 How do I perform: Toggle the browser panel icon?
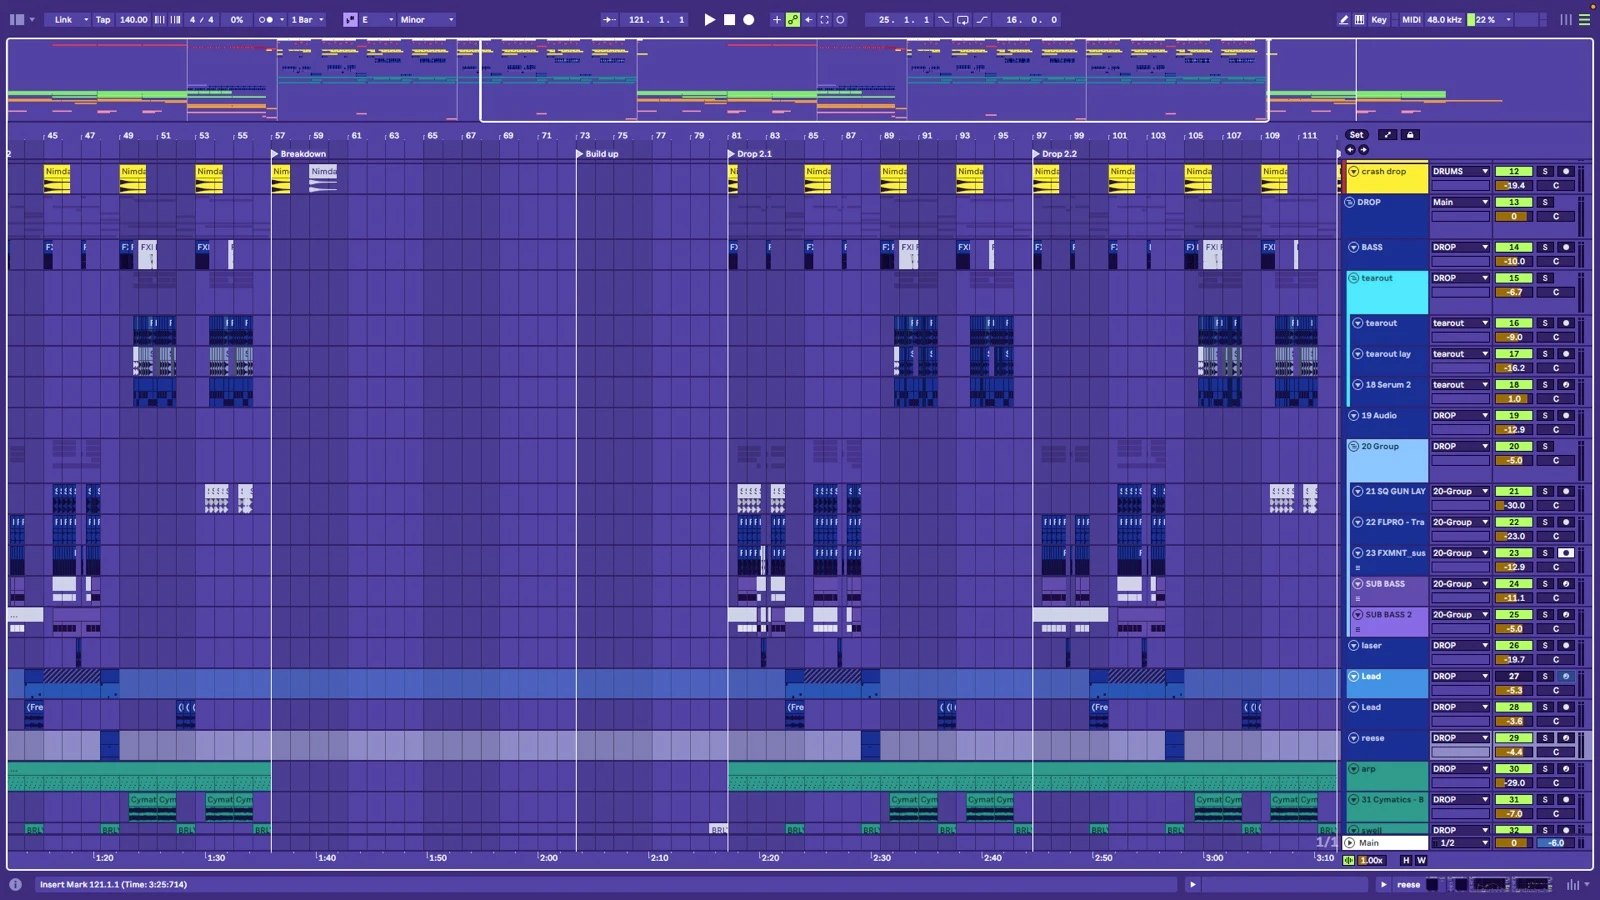[x=17, y=19]
